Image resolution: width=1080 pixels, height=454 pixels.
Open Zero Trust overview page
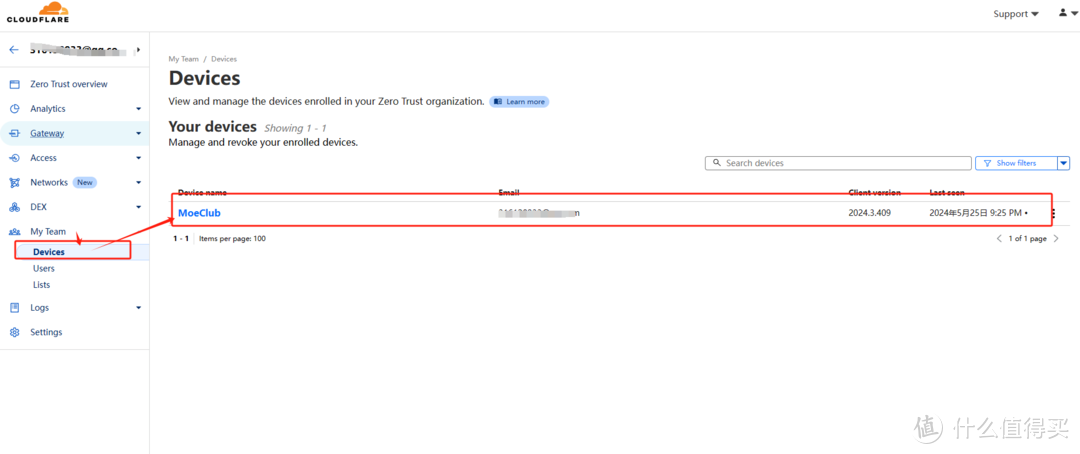pos(69,84)
